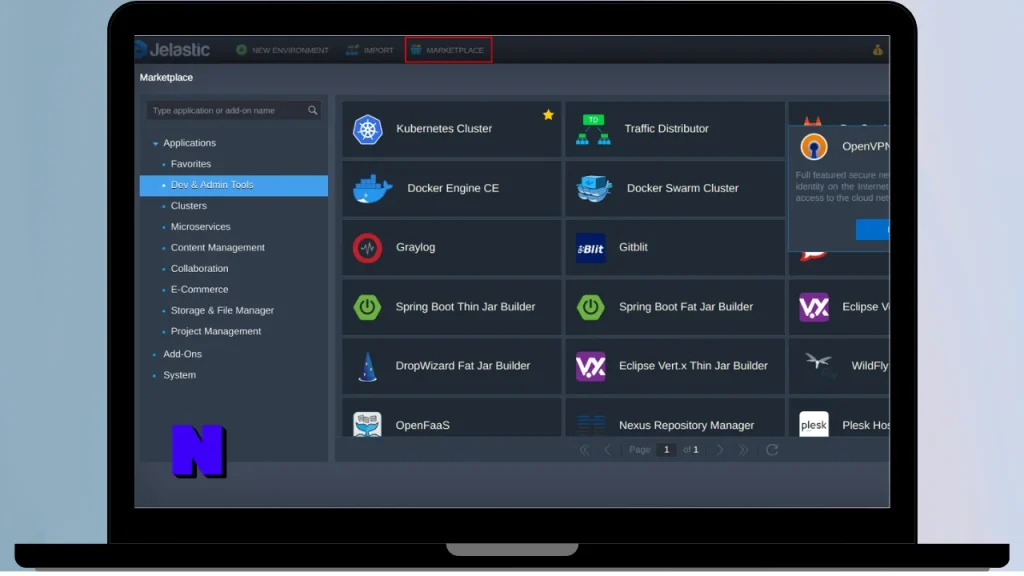Open the Docker Engine CE text label
Screen dimensions: 1024x576
(x=453, y=189)
